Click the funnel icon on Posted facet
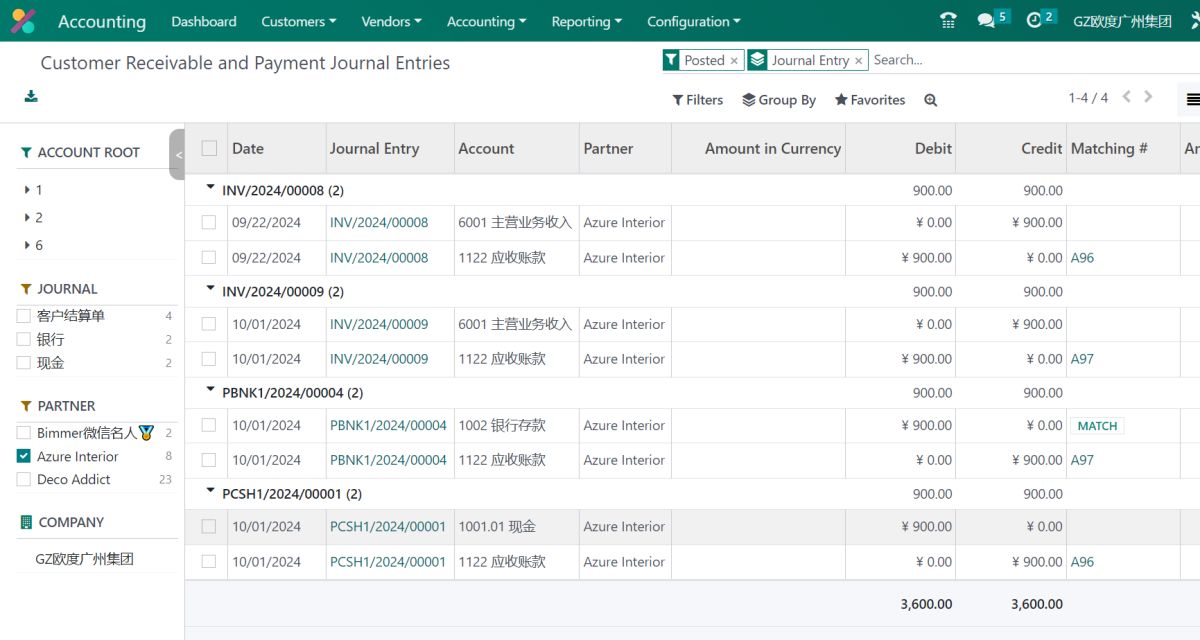Image resolution: width=1200 pixels, height=640 pixels. tap(671, 60)
